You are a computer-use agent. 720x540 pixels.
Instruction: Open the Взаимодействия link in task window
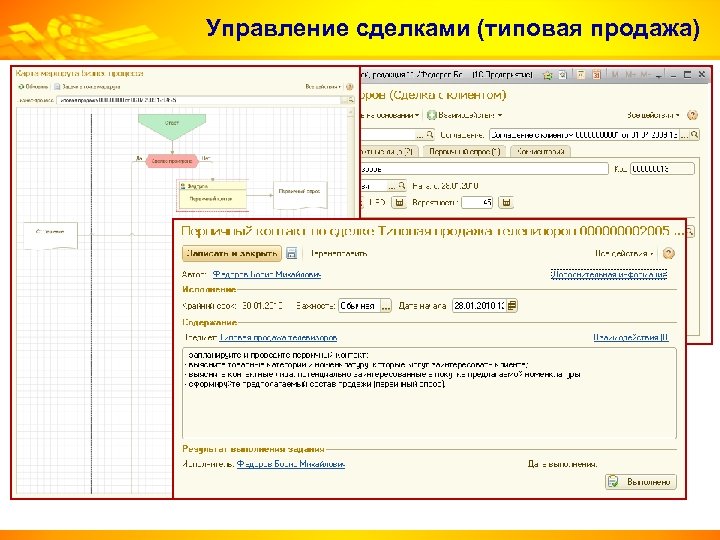tap(631, 338)
